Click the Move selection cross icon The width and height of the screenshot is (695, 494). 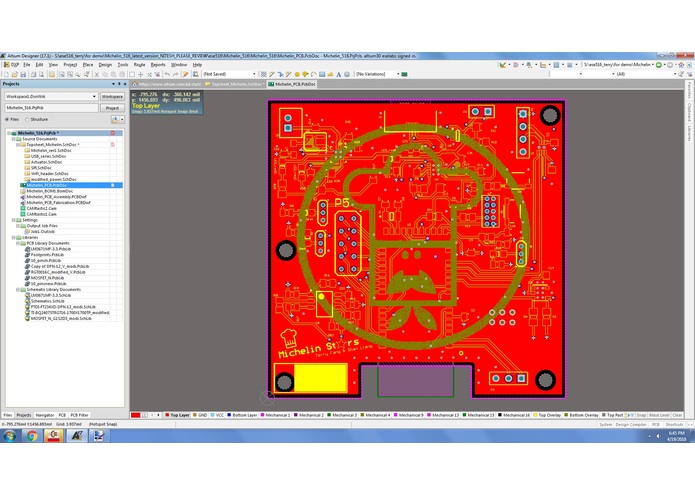click(140, 74)
